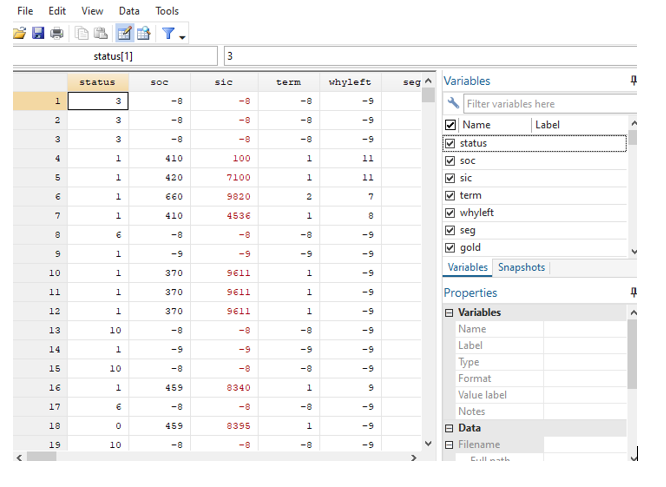Pin the Properties panel

633,292
